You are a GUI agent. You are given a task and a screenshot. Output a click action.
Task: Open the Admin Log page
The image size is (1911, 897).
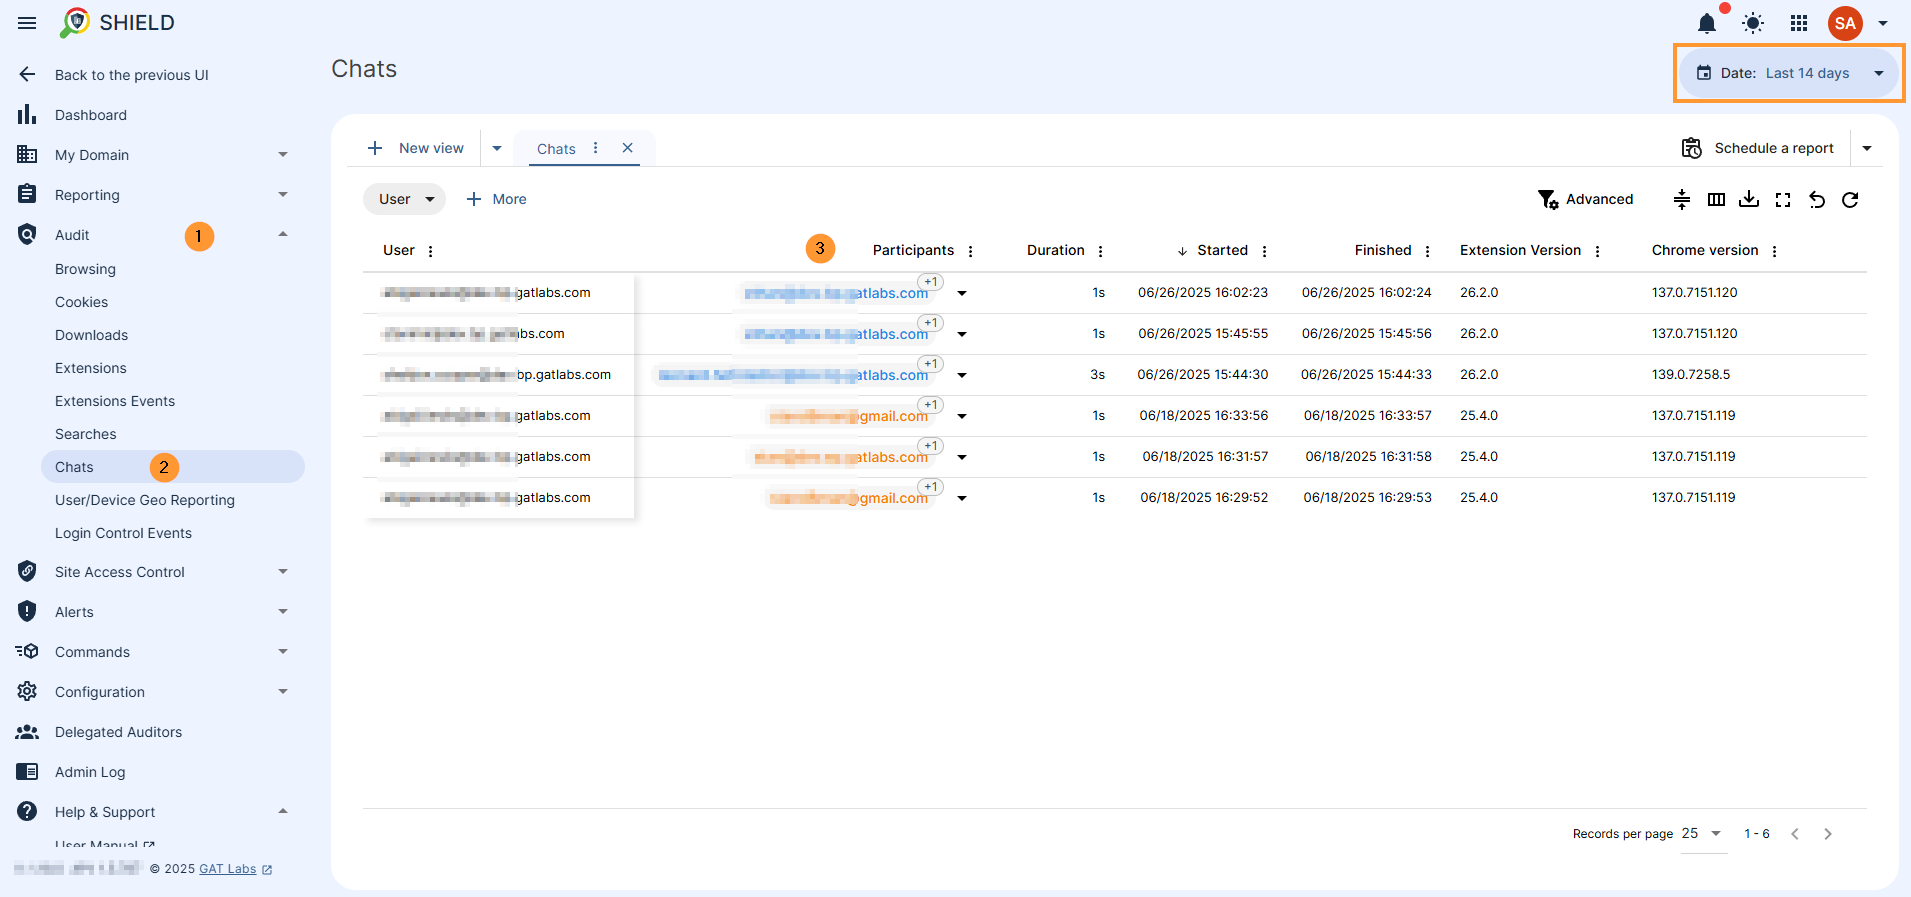point(90,772)
